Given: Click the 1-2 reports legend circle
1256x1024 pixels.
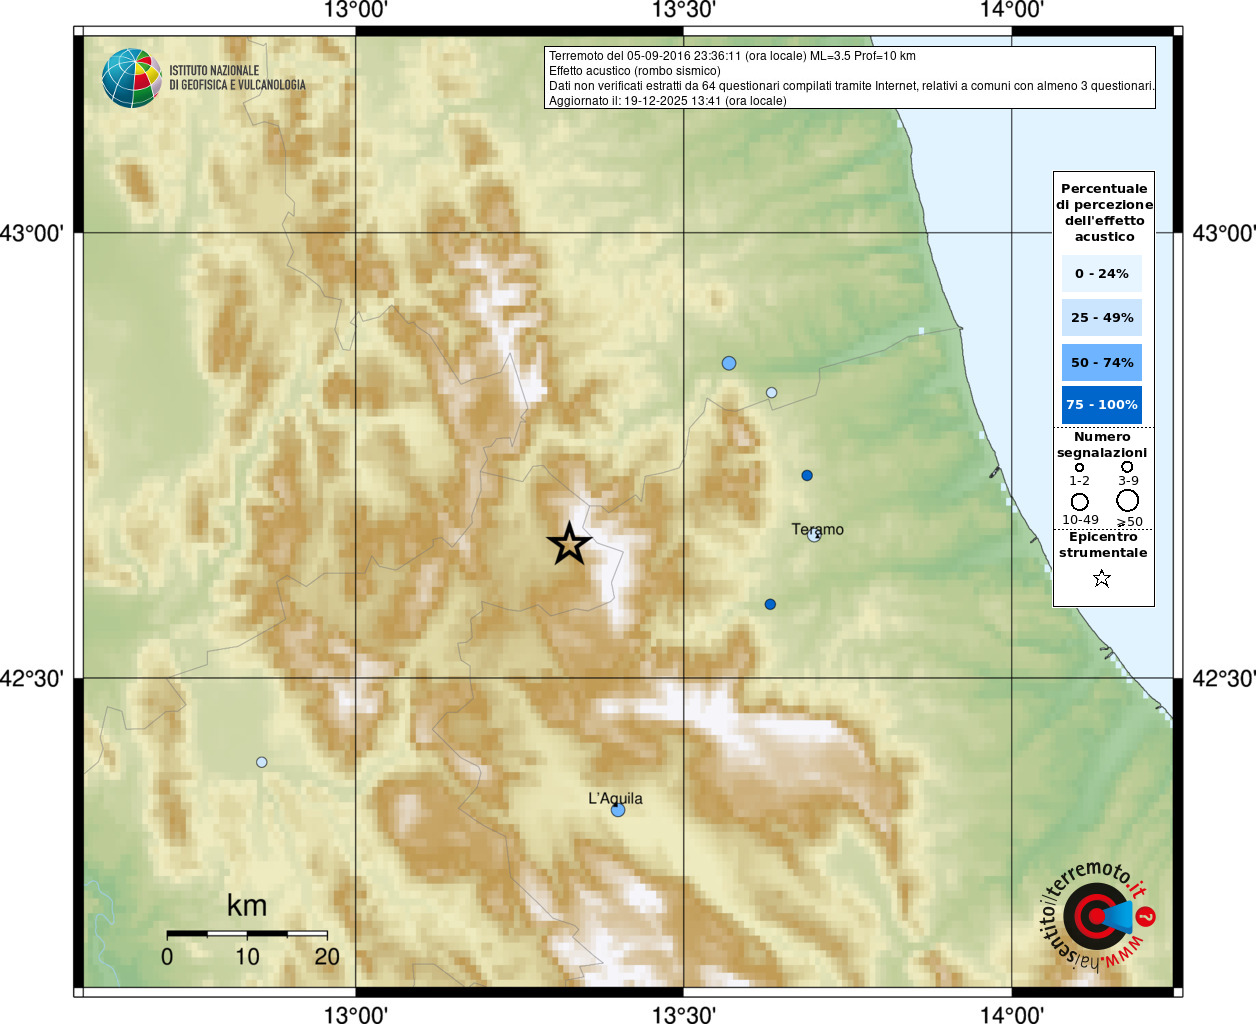Looking at the screenshot, I should (1079, 467).
